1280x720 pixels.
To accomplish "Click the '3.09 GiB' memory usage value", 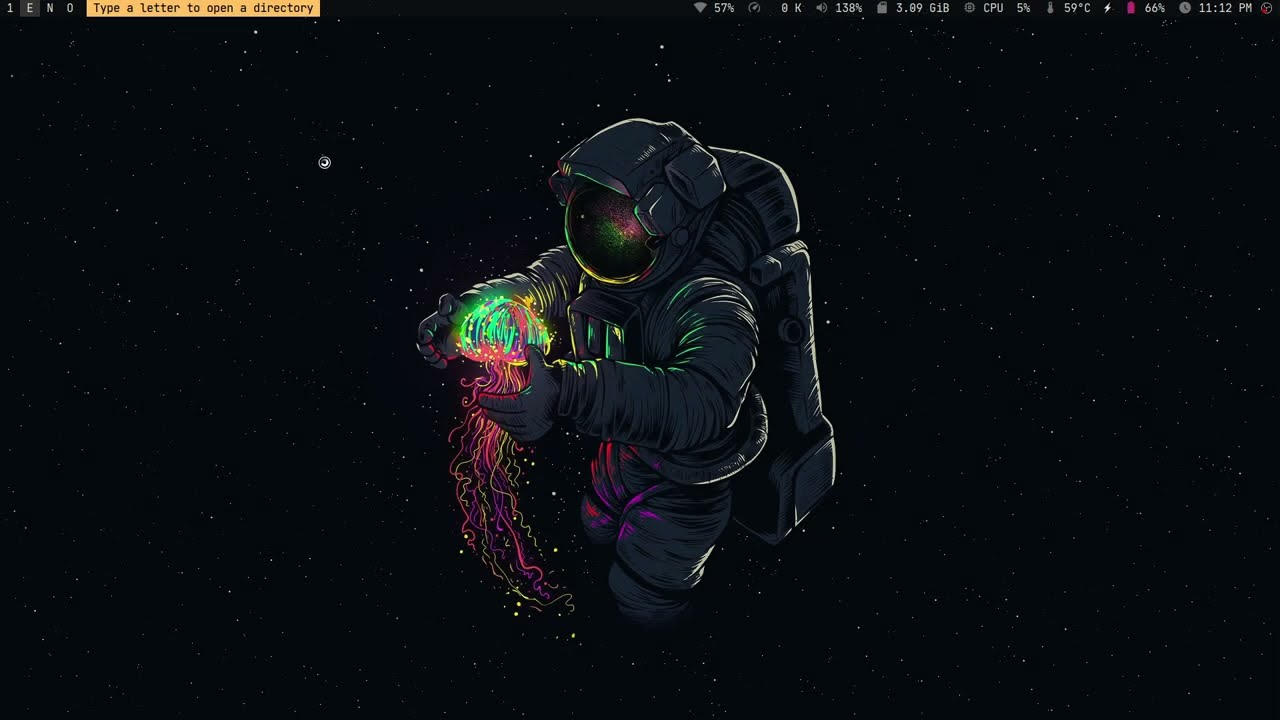I will point(923,8).
